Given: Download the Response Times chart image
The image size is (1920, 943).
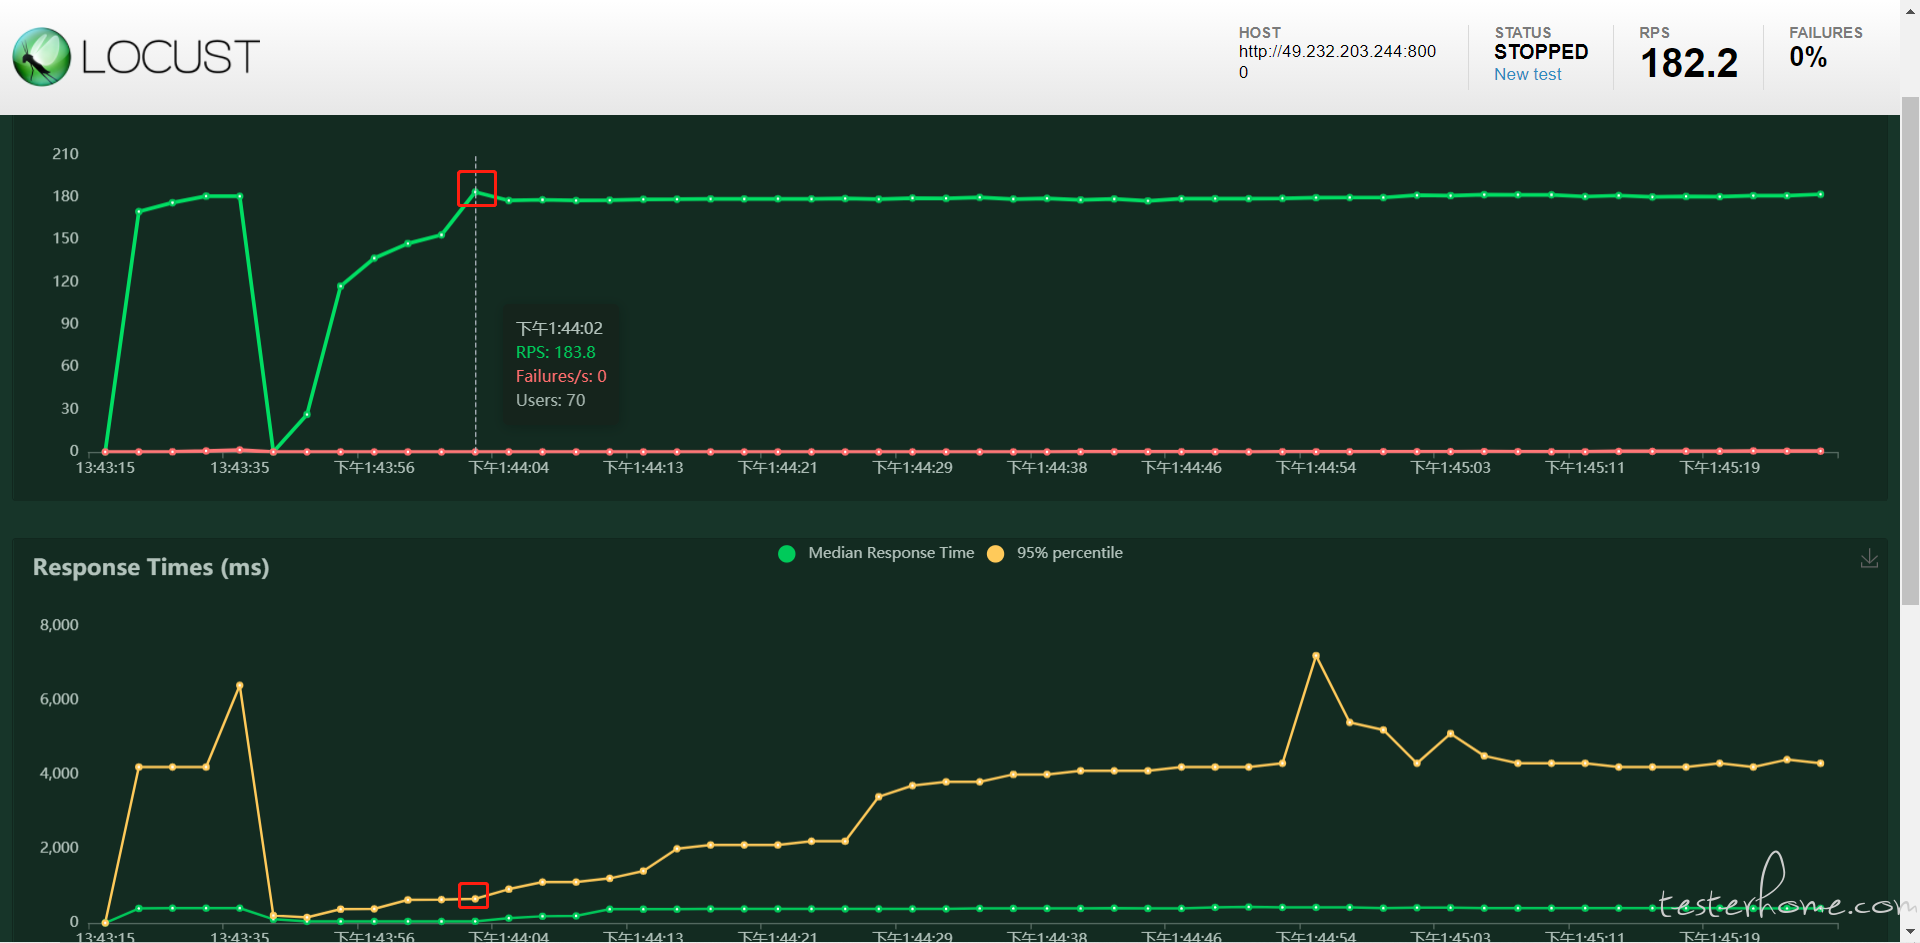Looking at the screenshot, I should pos(1869,559).
